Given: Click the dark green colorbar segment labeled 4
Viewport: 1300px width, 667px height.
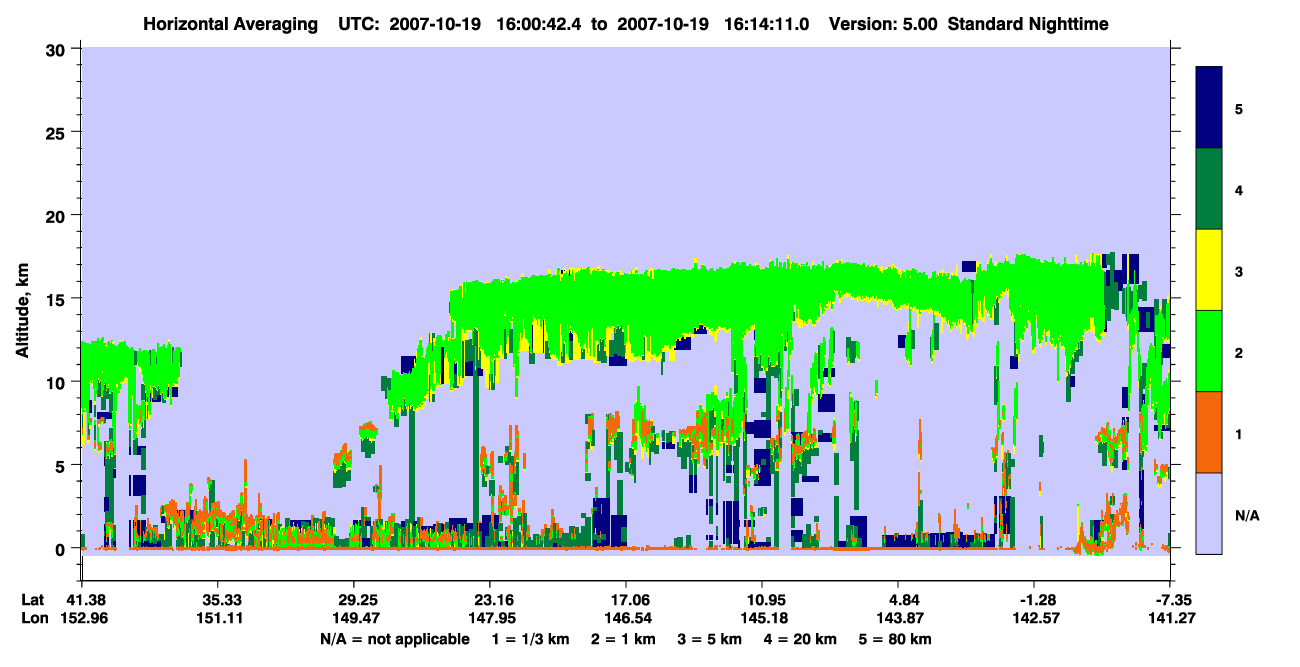Looking at the screenshot, I should tap(1209, 189).
